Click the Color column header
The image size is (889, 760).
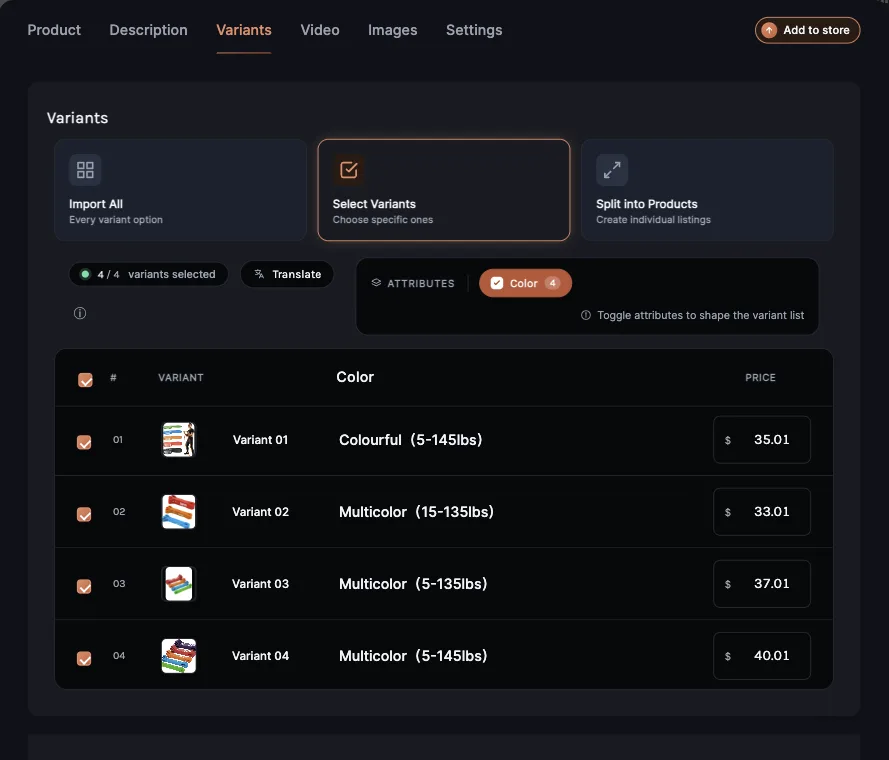coord(355,377)
